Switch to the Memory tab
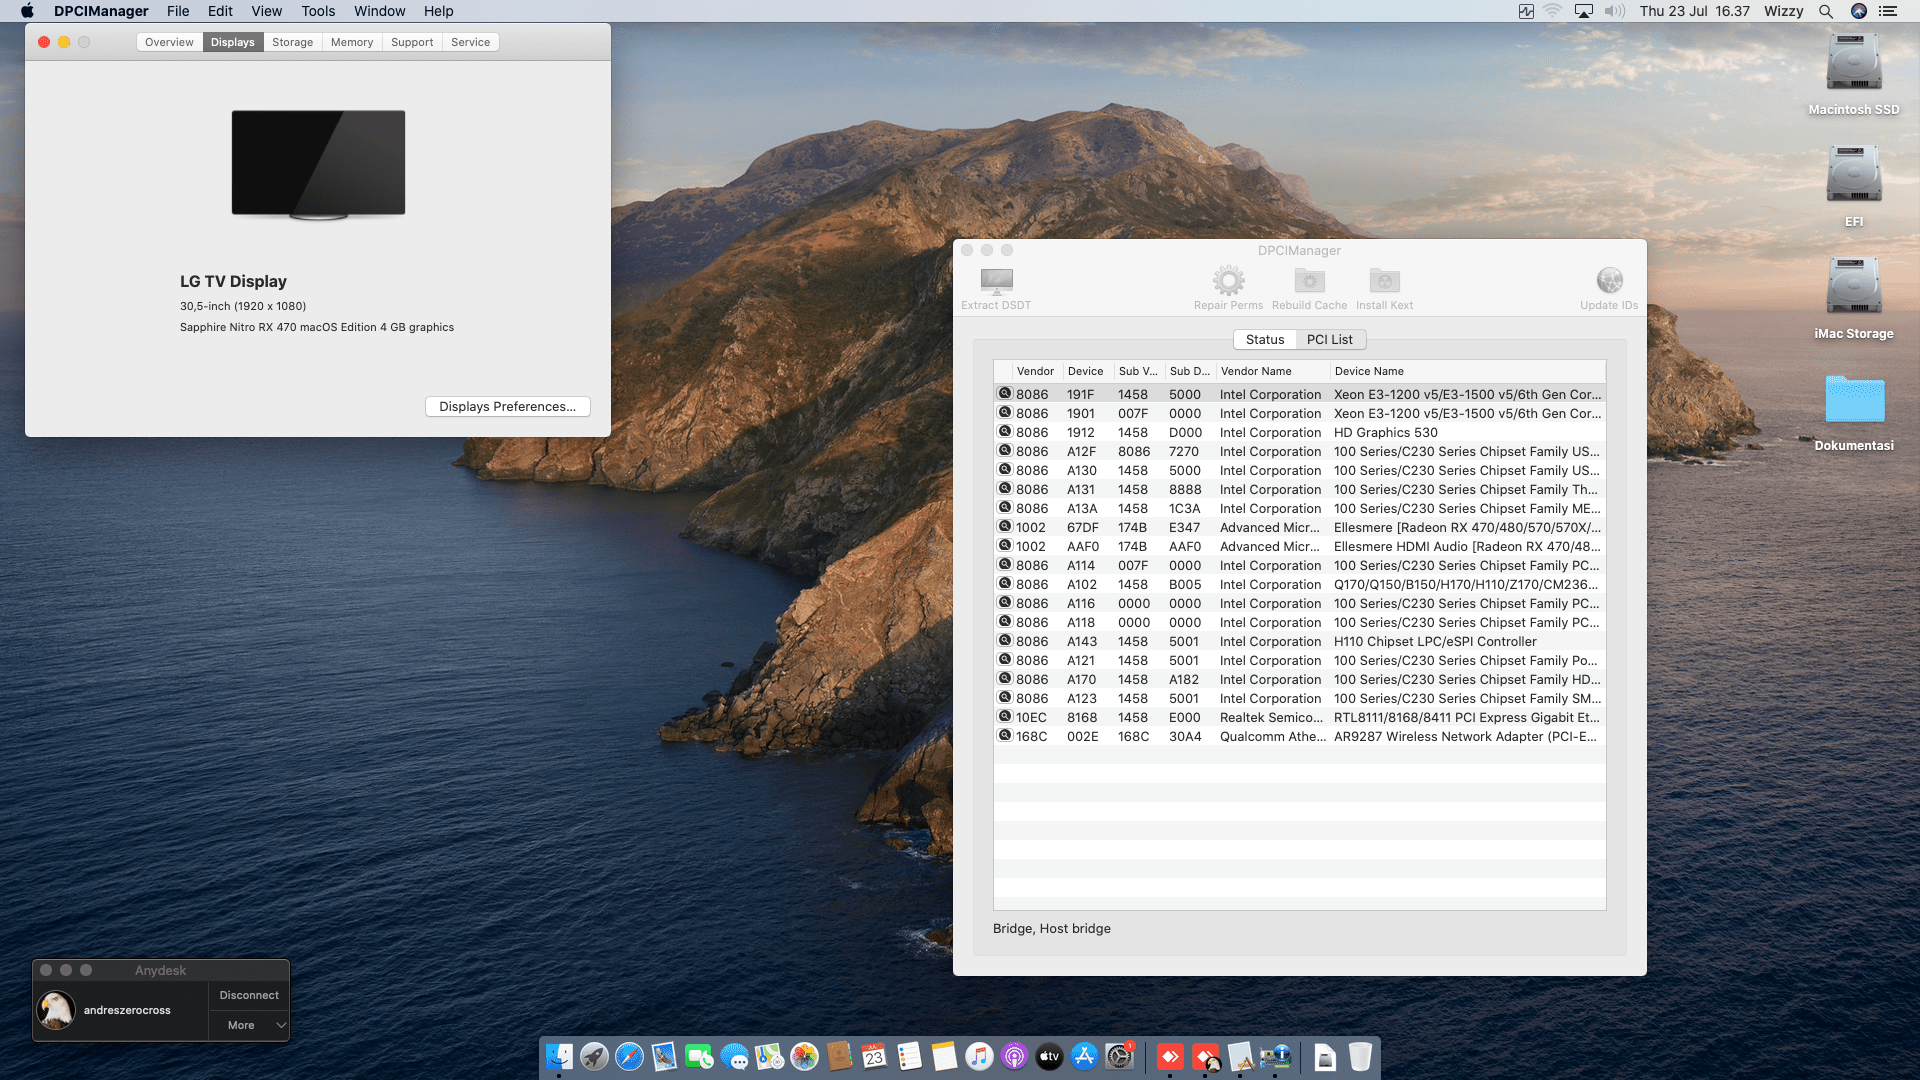Viewport: 1920px width, 1080px height. [x=352, y=42]
